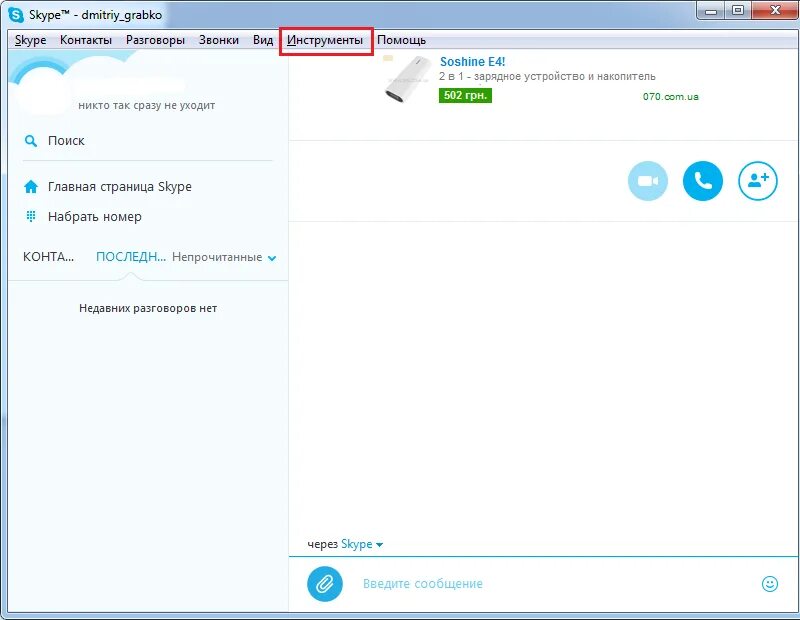This screenshot has height=620, width=800.
Task: Switch to the ПОСЛЕДН... tab
Action: [x=131, y=257]
